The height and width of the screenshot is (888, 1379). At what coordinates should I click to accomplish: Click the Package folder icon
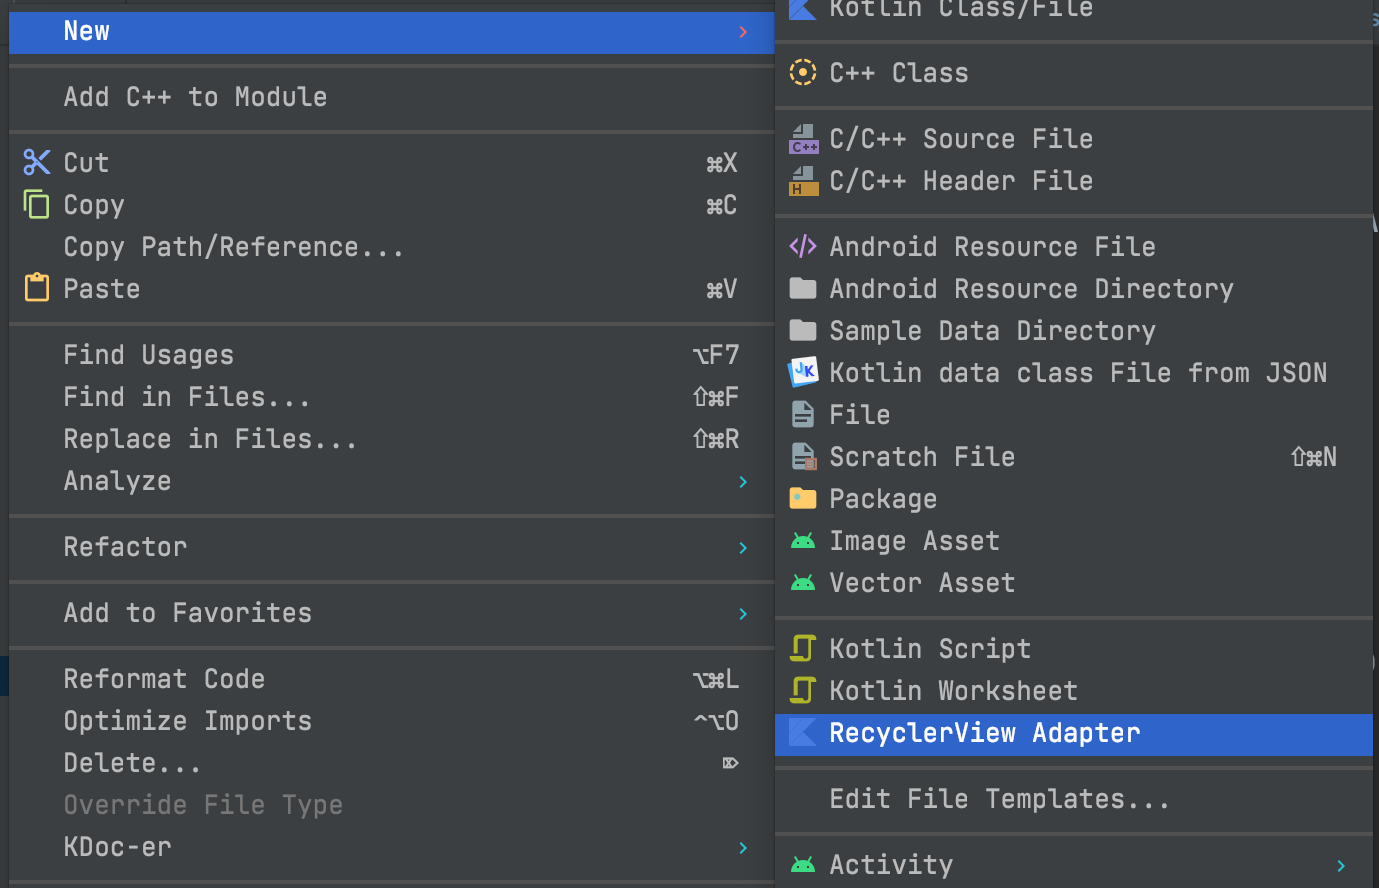(803, 498)
